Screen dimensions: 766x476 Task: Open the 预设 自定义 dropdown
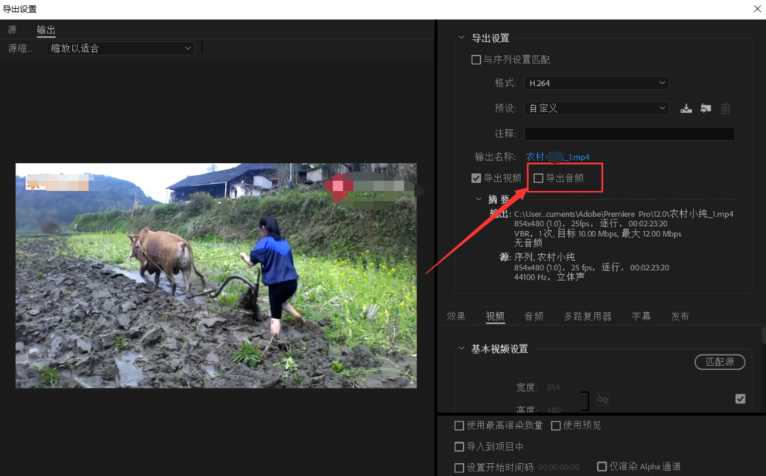[x=596, y=108]
